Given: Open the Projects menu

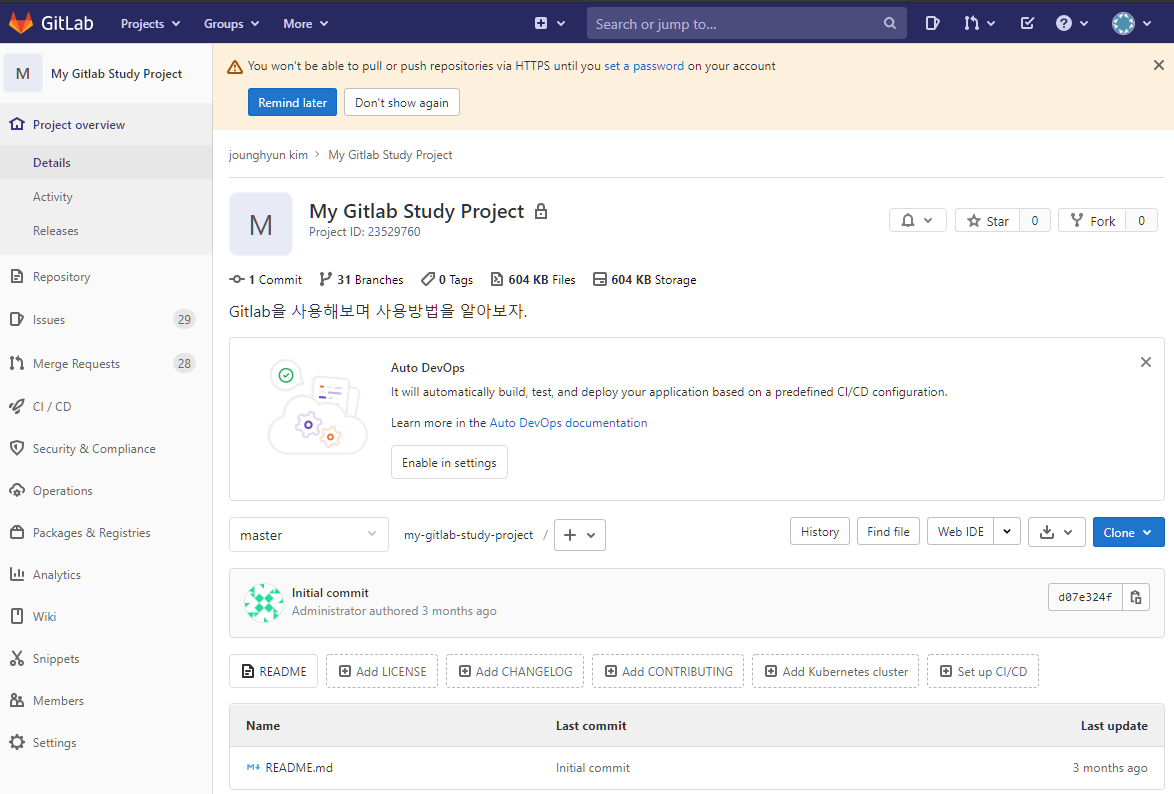Looking at the screenshot, I should pos(150,24).
